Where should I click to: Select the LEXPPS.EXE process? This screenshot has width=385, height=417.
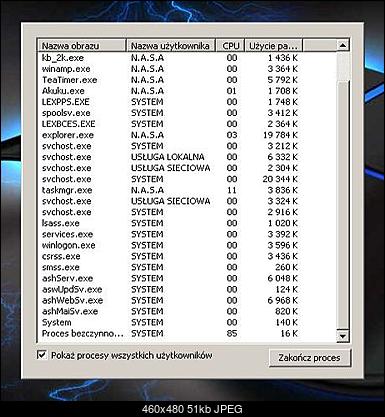(170, 102)
